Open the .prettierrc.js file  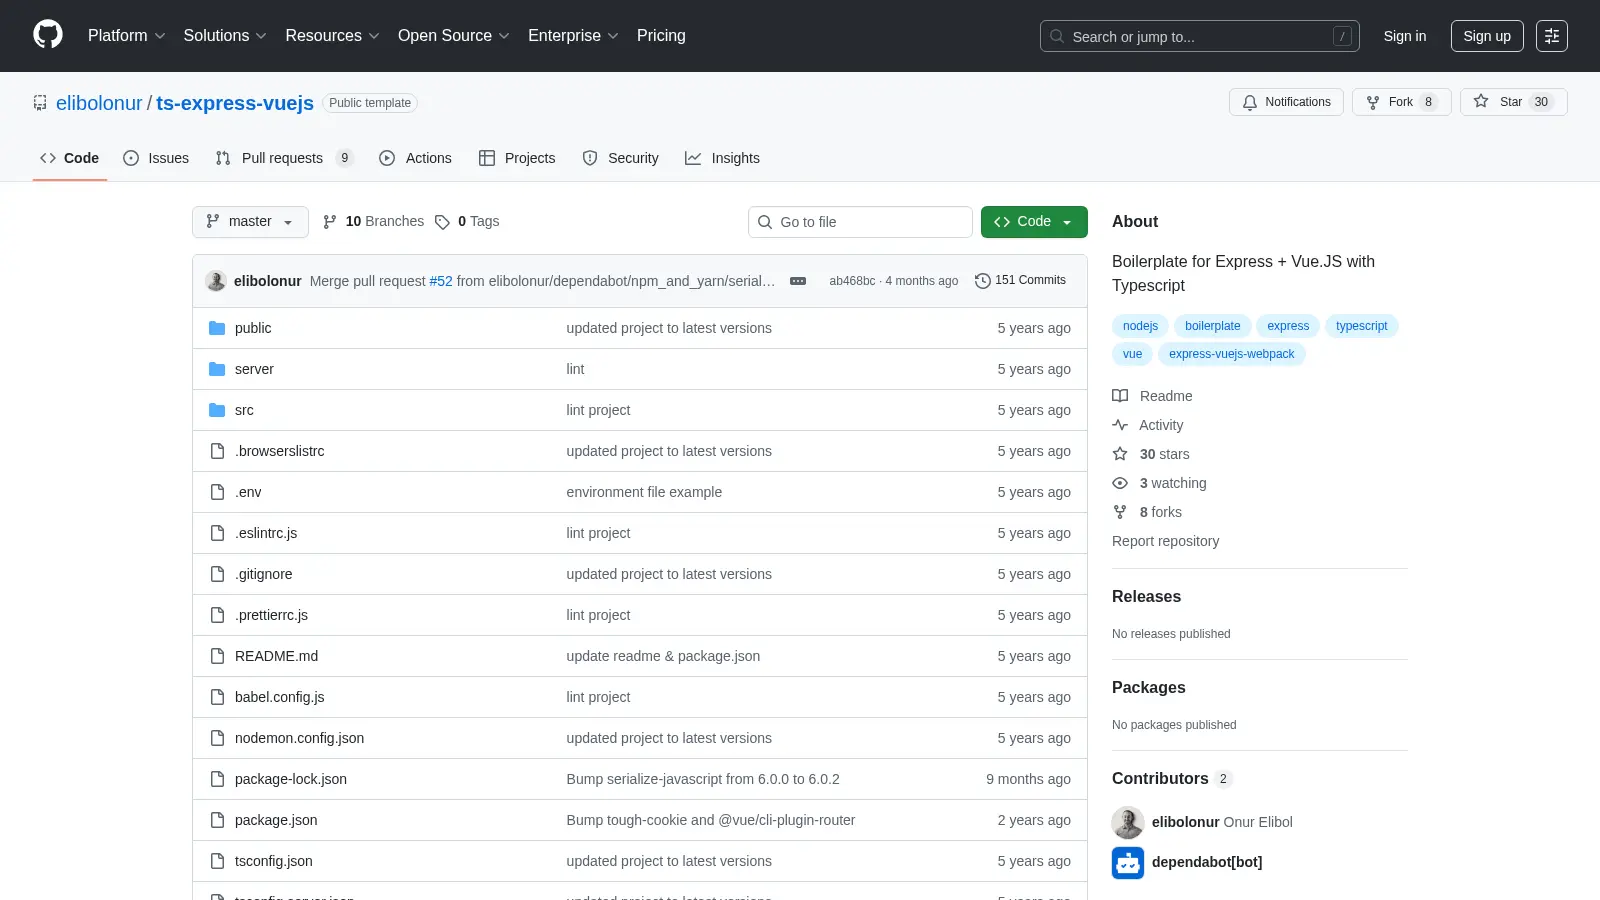271,615
